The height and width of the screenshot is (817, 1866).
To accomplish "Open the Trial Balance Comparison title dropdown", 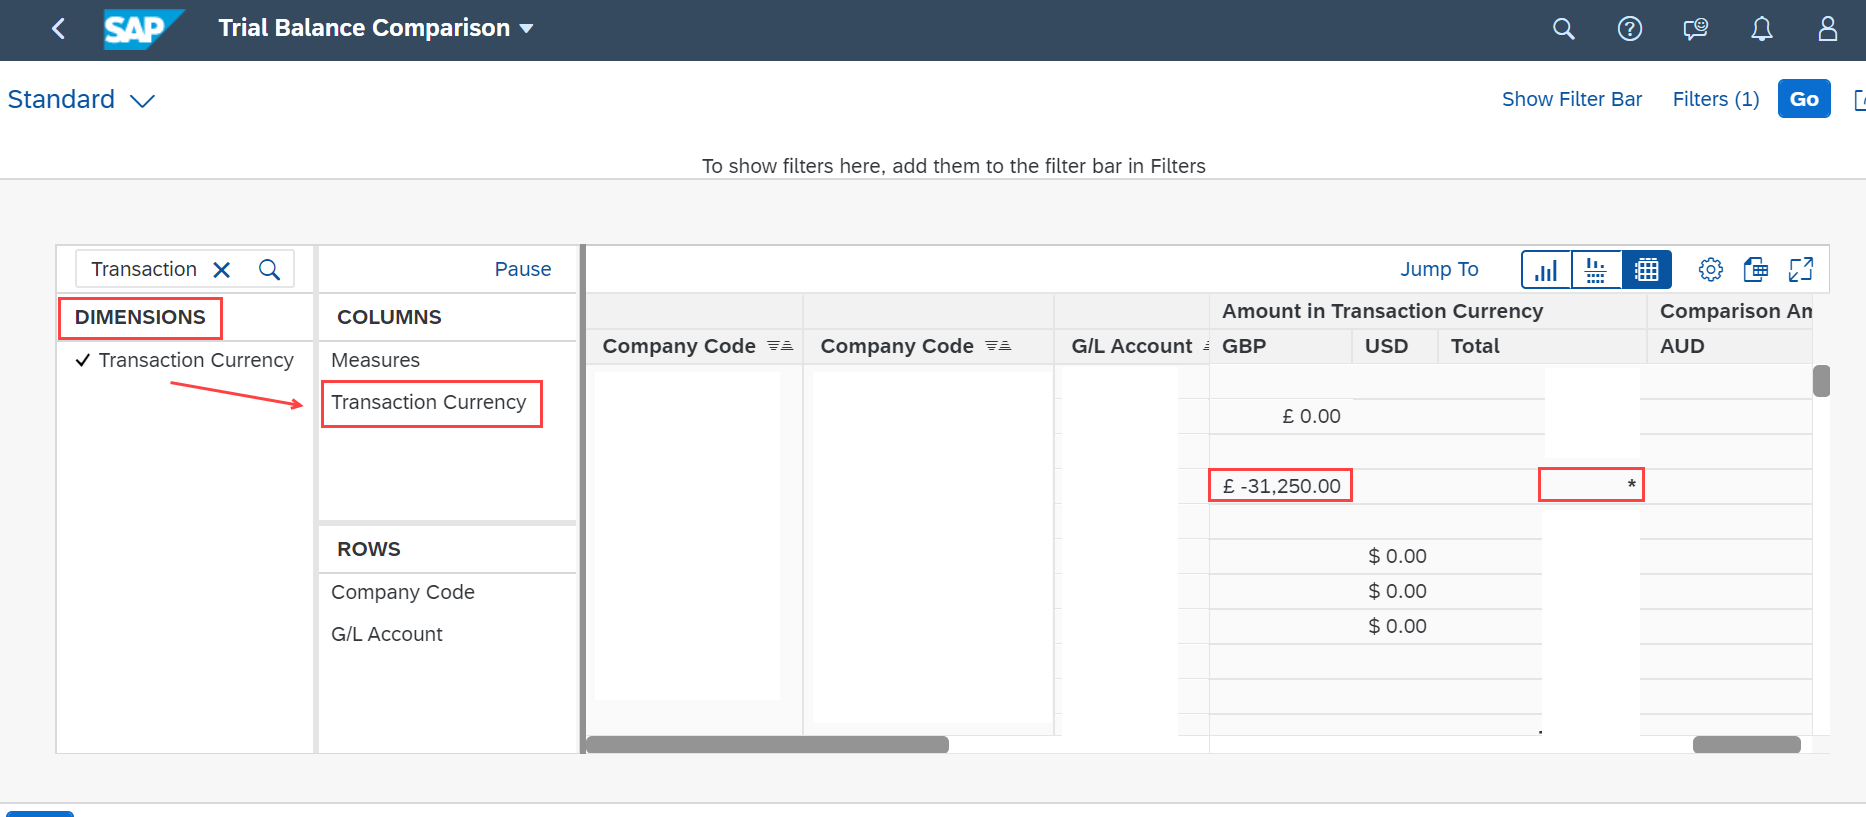I will coord(376,28).
